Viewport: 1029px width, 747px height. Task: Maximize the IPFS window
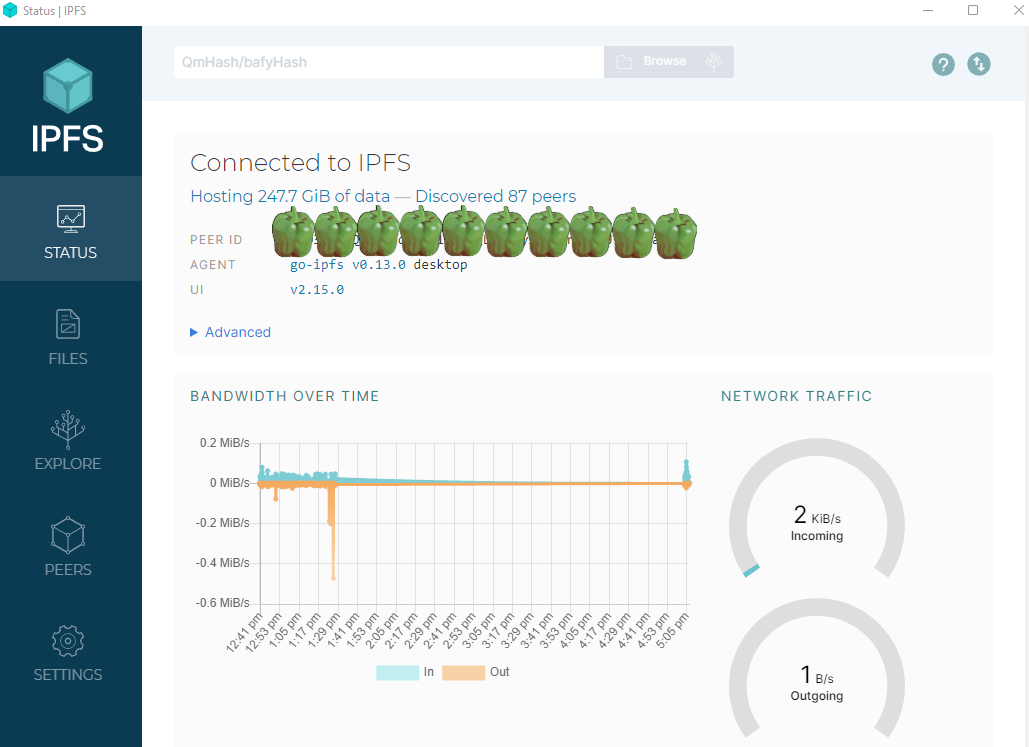pos(973,11)
